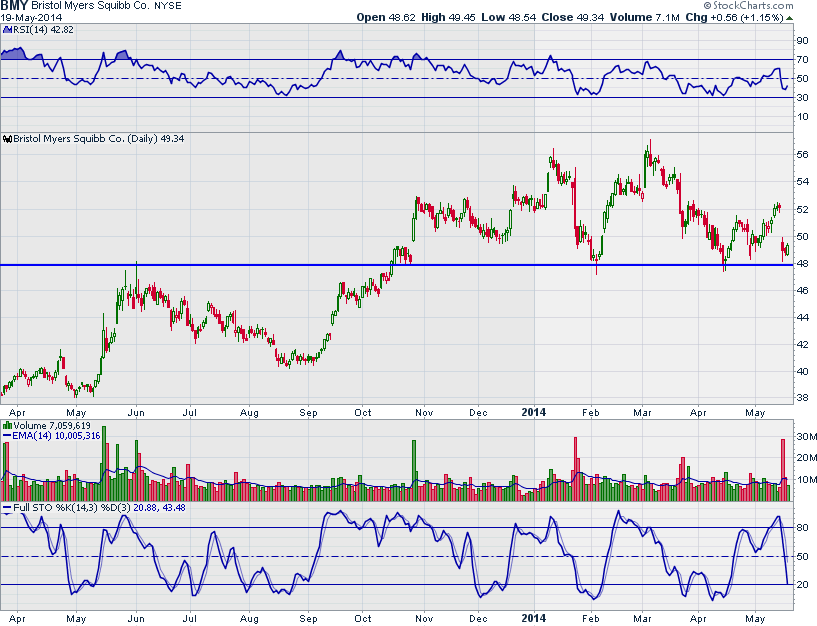Viewport: 817px width, 626px height.
Task: Click Nov on the bottom stochastic date axis
Action: 424,619
